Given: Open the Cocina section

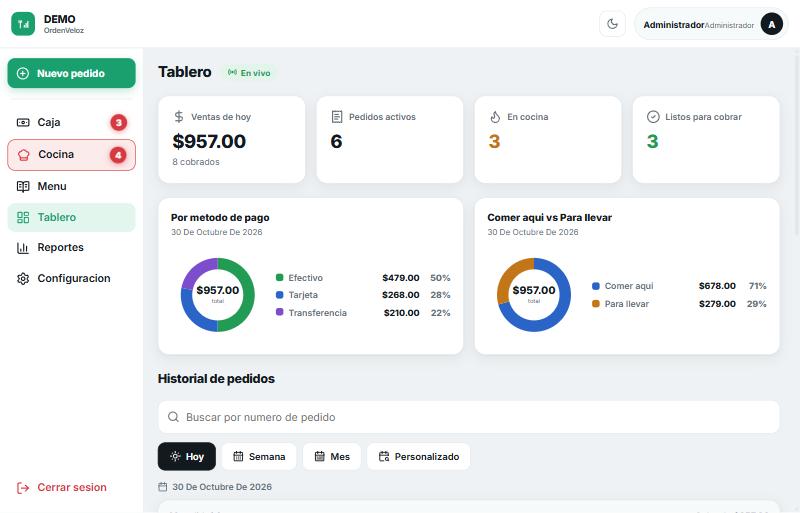Looking at the screenshot, I should pyautogui.click(x=71, y=155).
